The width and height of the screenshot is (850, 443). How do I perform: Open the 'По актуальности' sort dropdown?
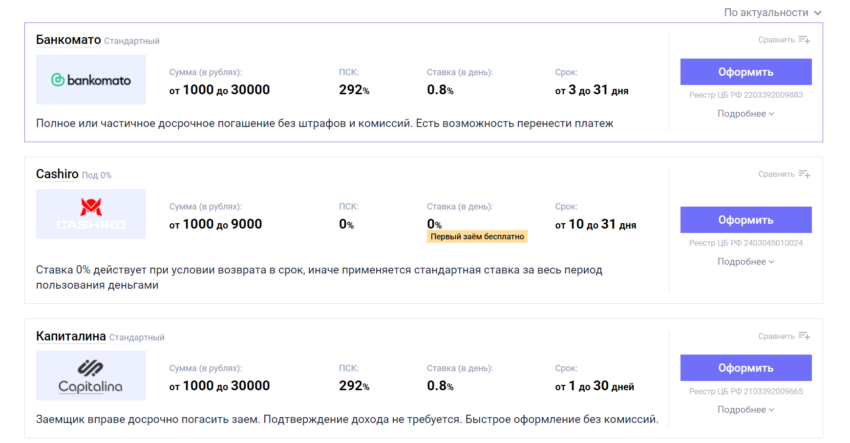point(772,12)
